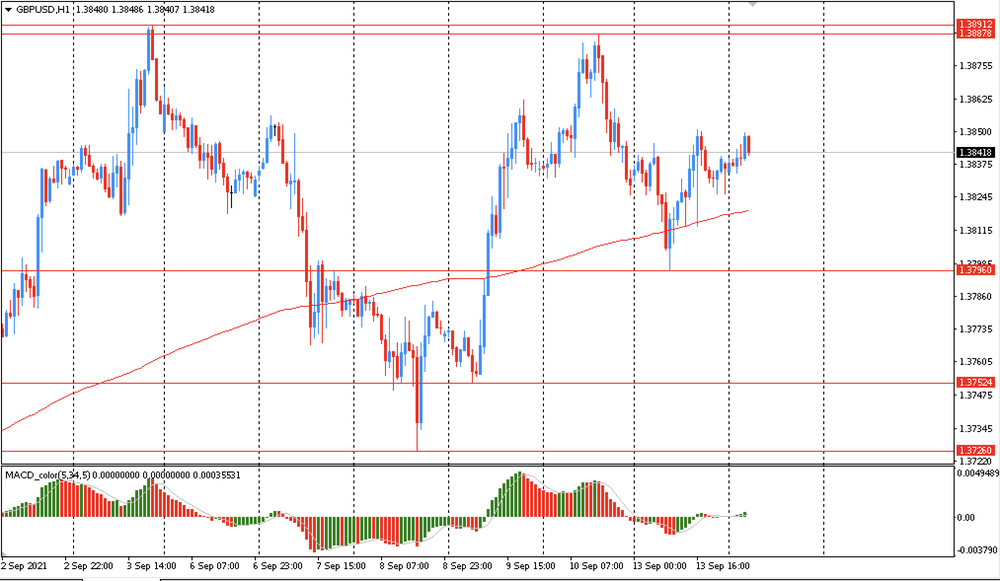Click the 8 Sep 23:00 time axis label
The height and width of the screenshot is (581, 1000).
click(x=467, y=566)
